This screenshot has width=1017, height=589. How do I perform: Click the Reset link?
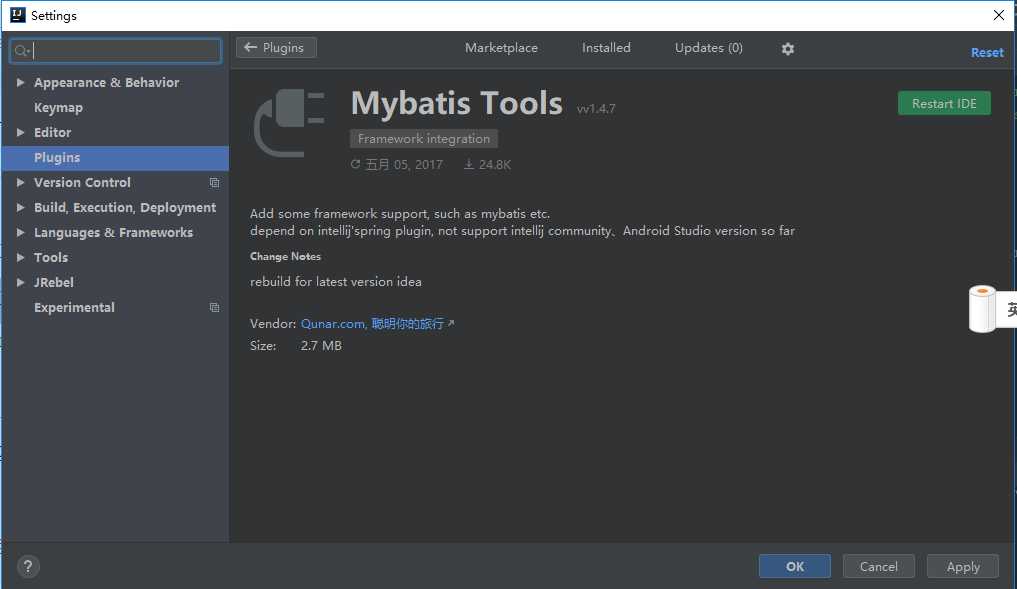(987, 53)
